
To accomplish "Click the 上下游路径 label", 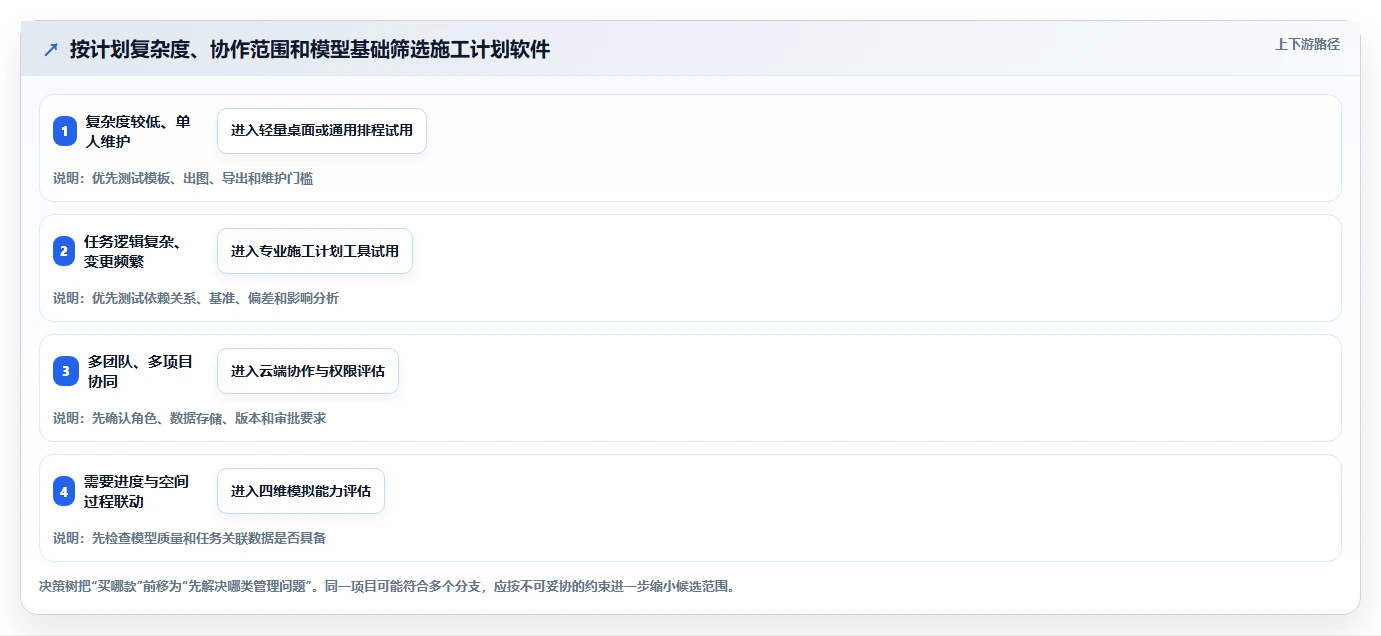I will (x=1307, y=44).
